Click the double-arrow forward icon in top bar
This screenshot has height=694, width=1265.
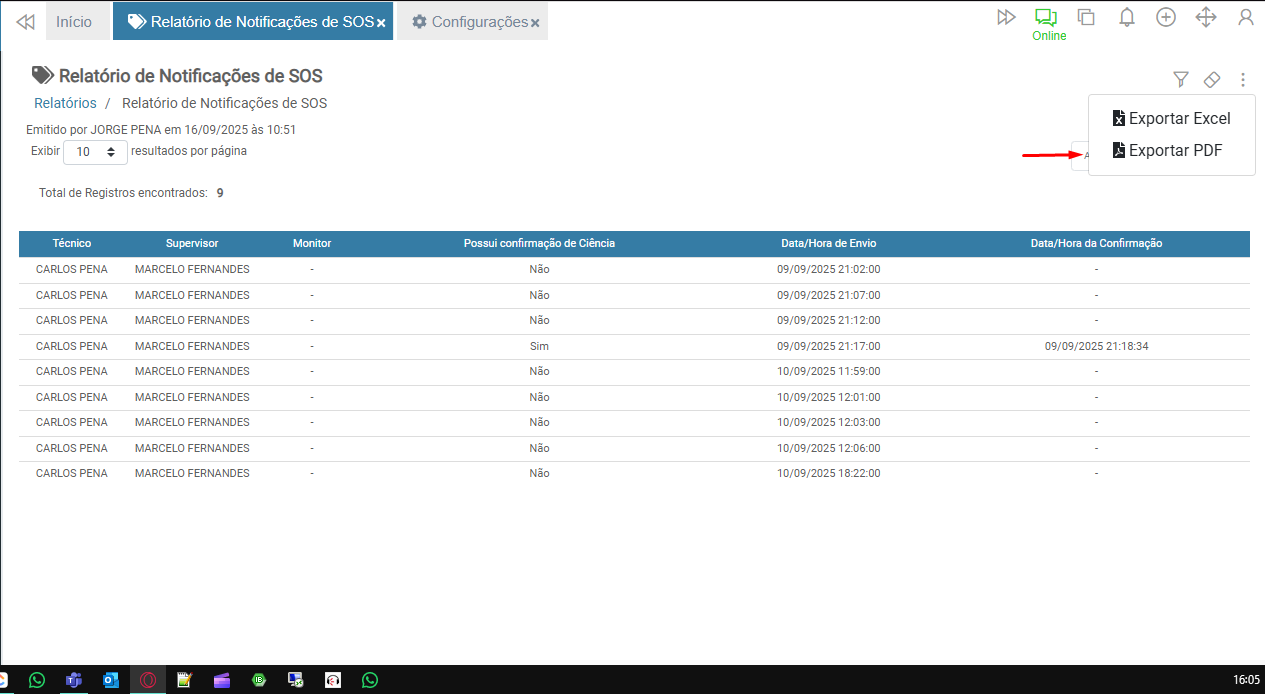pyautogui.click(x=1007, y=18)
